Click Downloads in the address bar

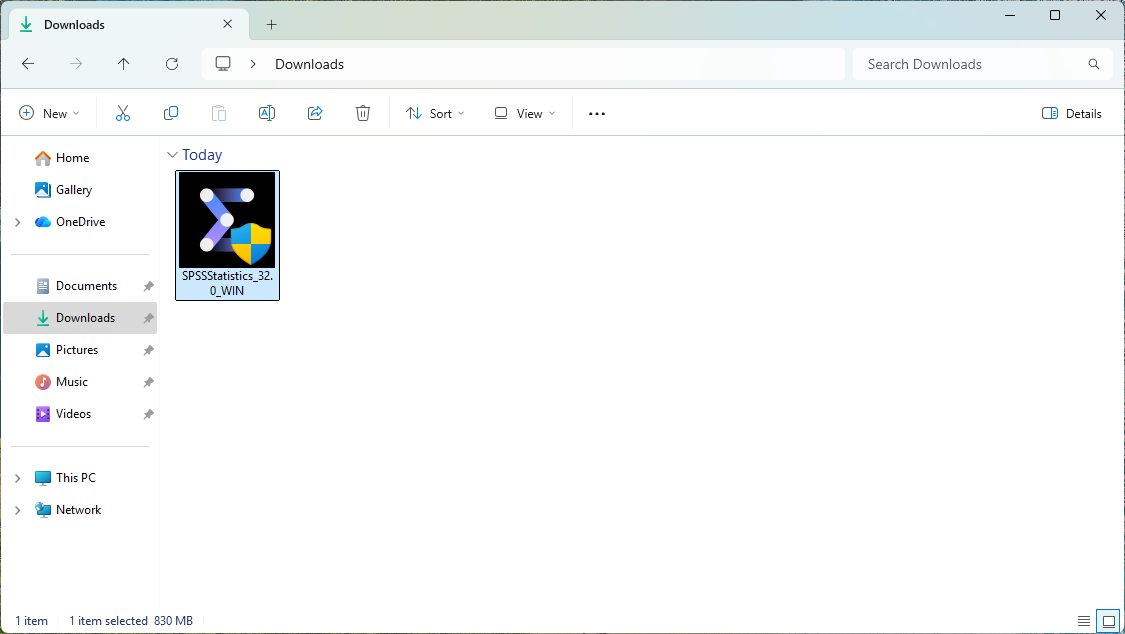tap(309, 64)
